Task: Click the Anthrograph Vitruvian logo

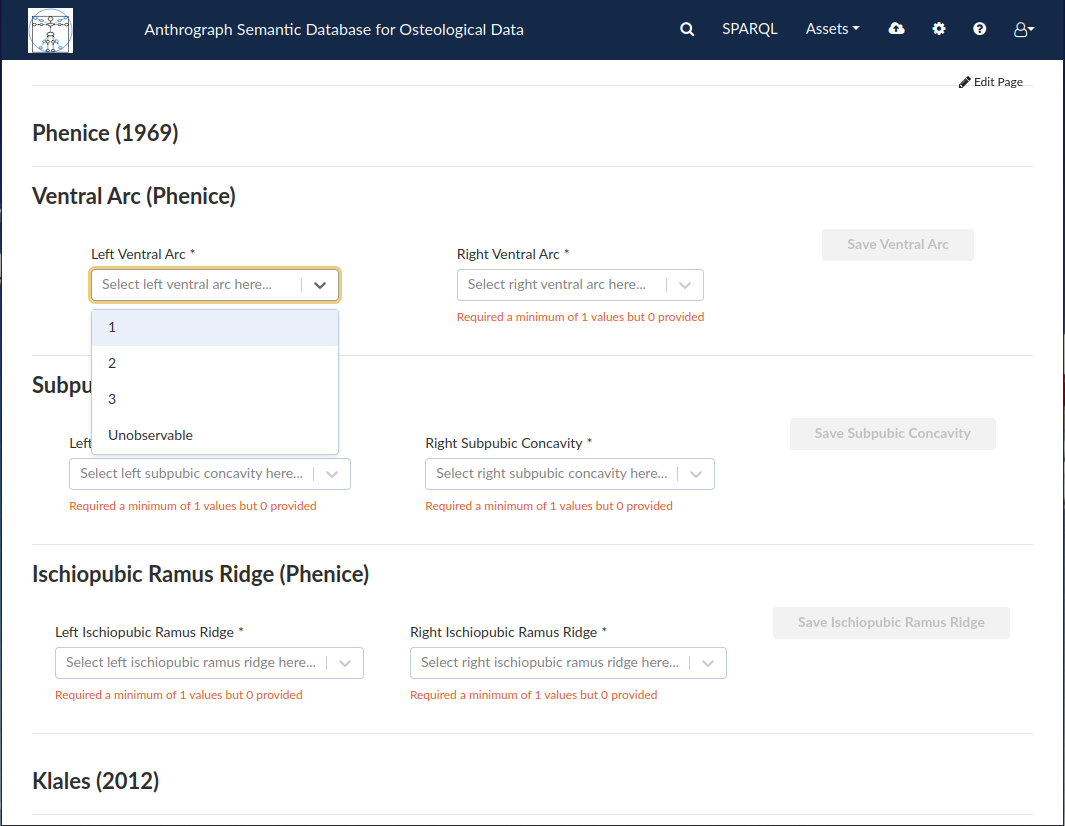Action: point(50,31)
